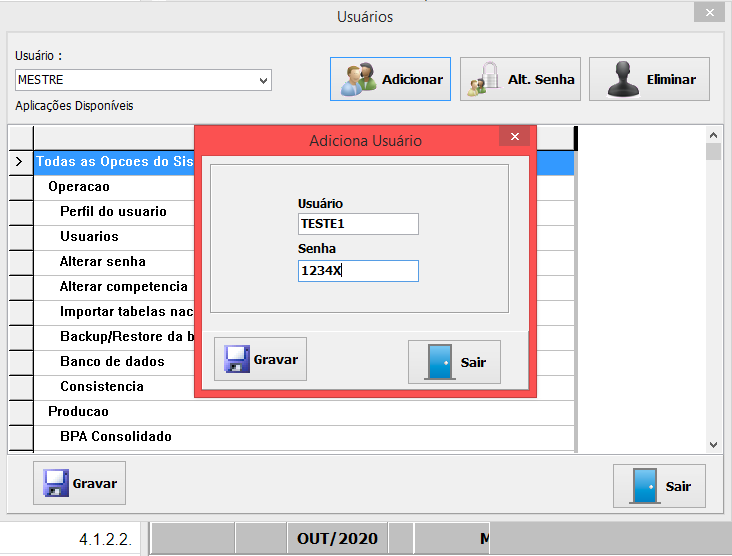The width and height of the screenshot is (732, 556).
Task: Click the Adicionar users icon
Action: 358,79
